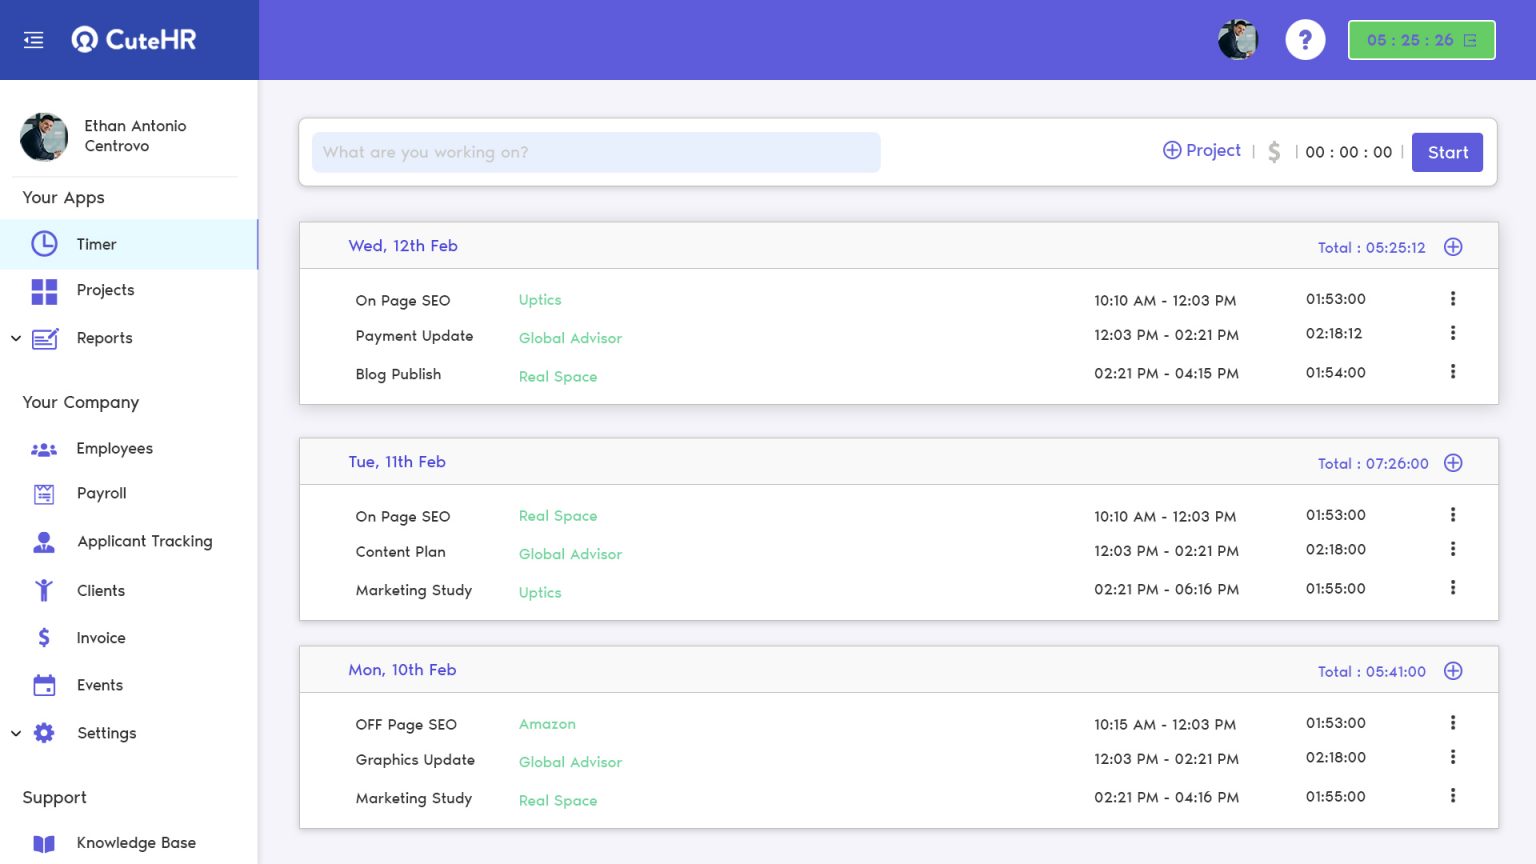Open the help question mark icon
This screenshot has width=1536, height=864.
tap(1305, 40)
